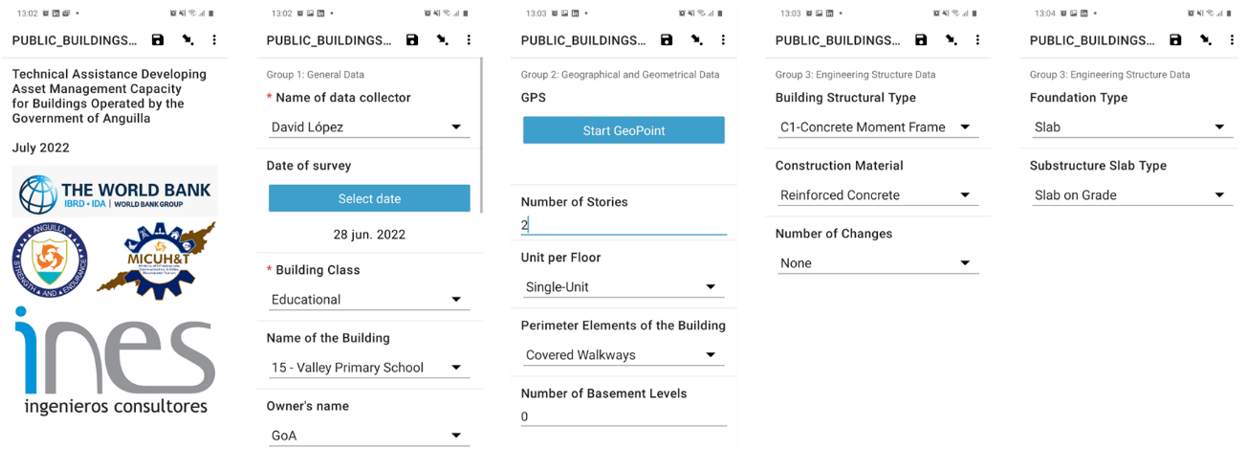This screenshot has width=1248, height=456.
Task: Click The World Bank logo
Action: (115, 194)
